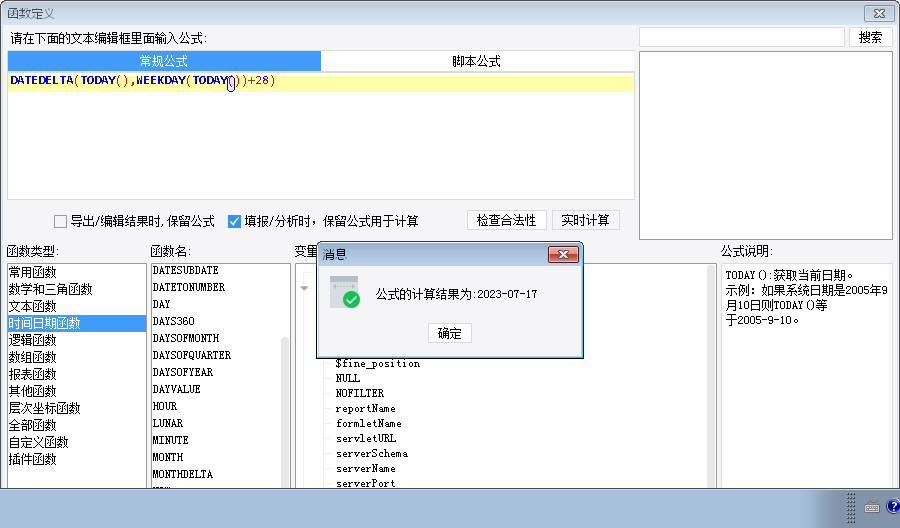Image resolution: width=900 pixels, height=528 pixels.
Task: Click inside the yellow formula editor line
Action: [x=321, y=83]
